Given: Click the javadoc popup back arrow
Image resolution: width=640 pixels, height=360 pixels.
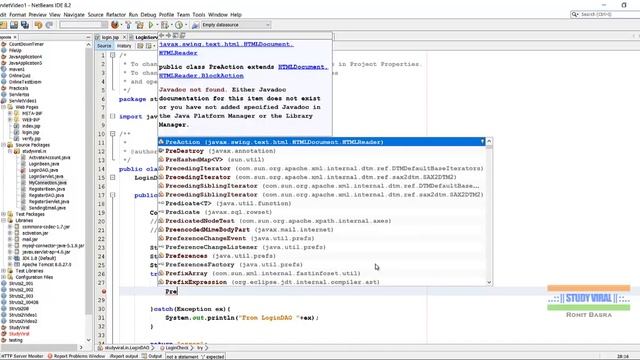Looking at the screenshot, I should tap(162, 36).
